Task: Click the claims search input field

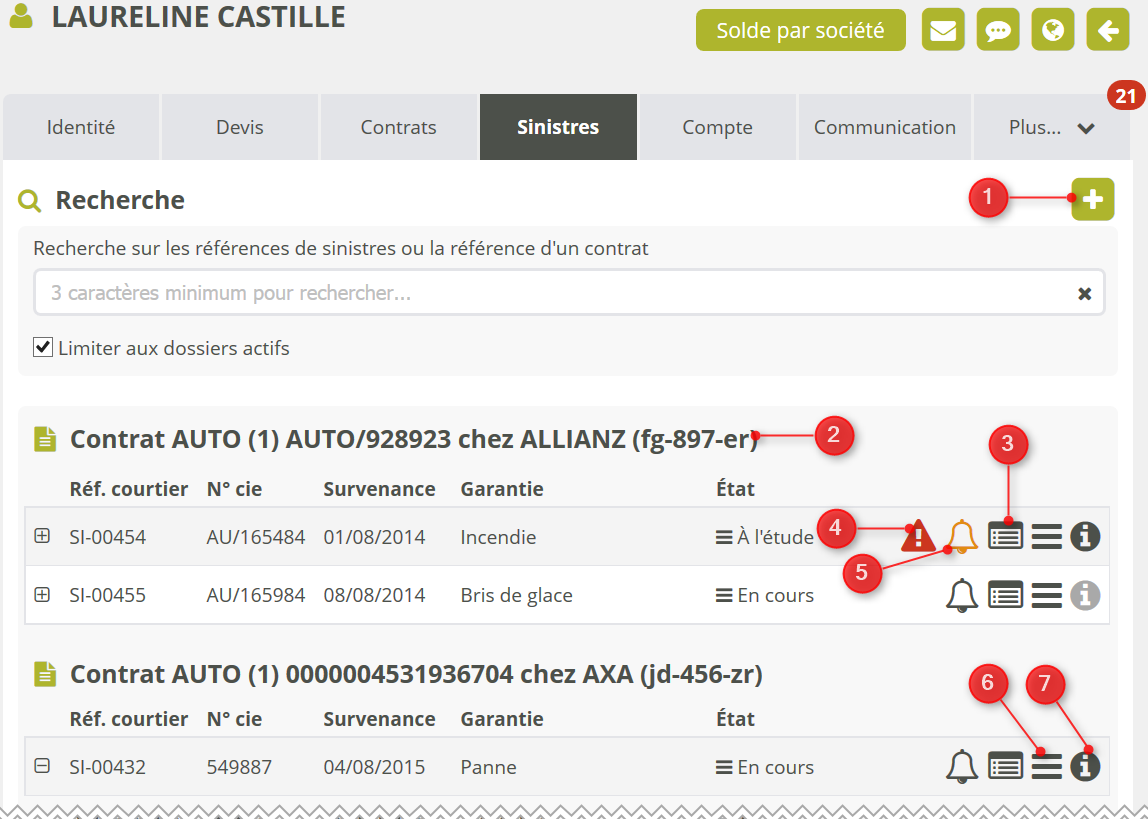Action: coord(555,293)
